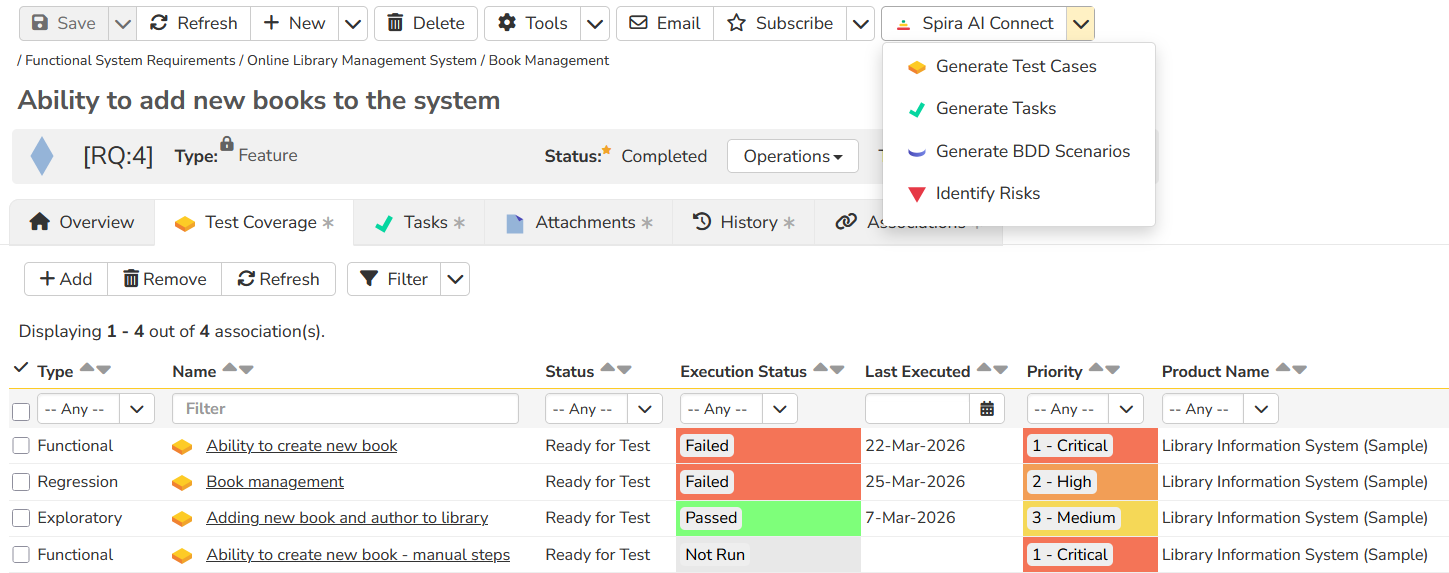Expand the New dropdown arrow

pos(353,23)
